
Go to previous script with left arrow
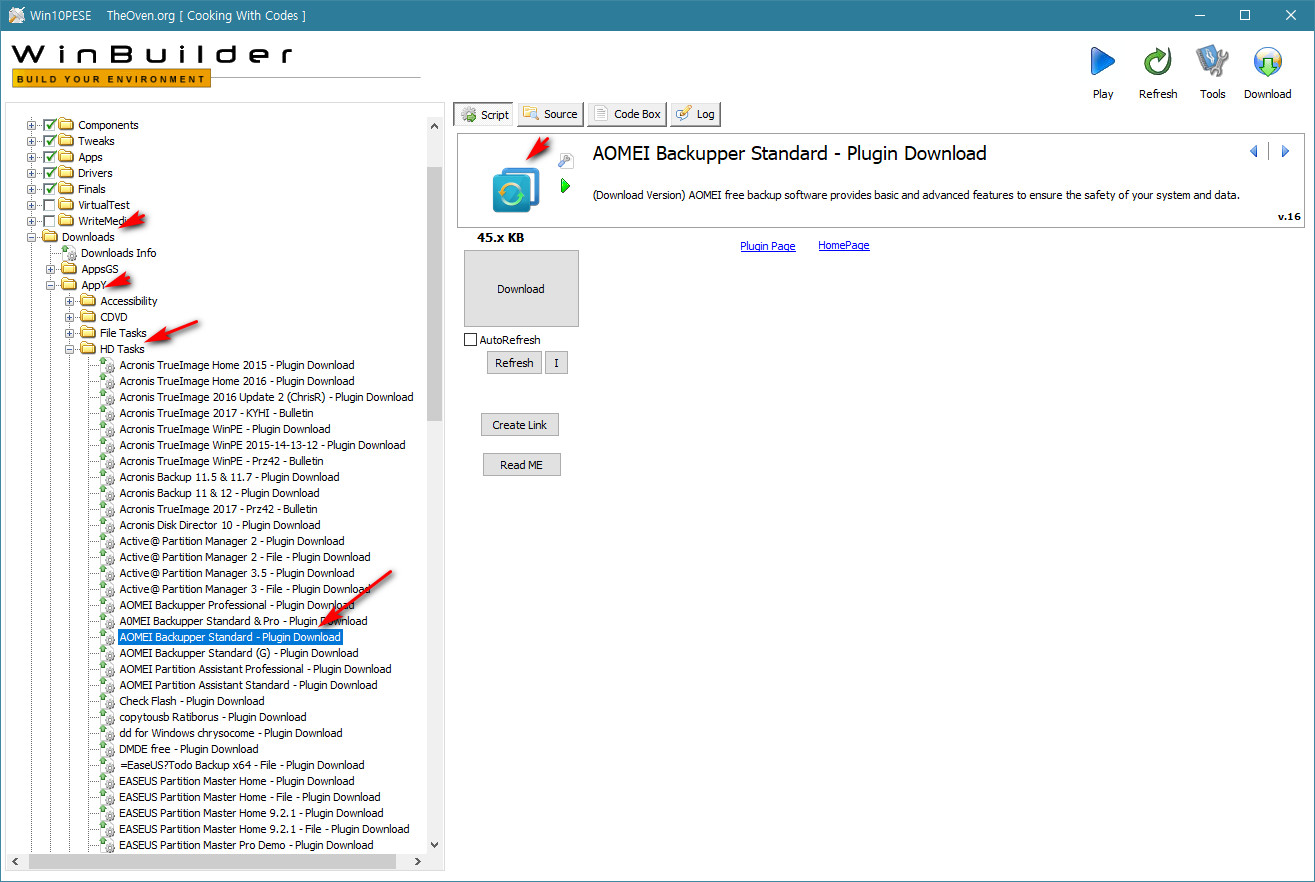coord(1253,151)
